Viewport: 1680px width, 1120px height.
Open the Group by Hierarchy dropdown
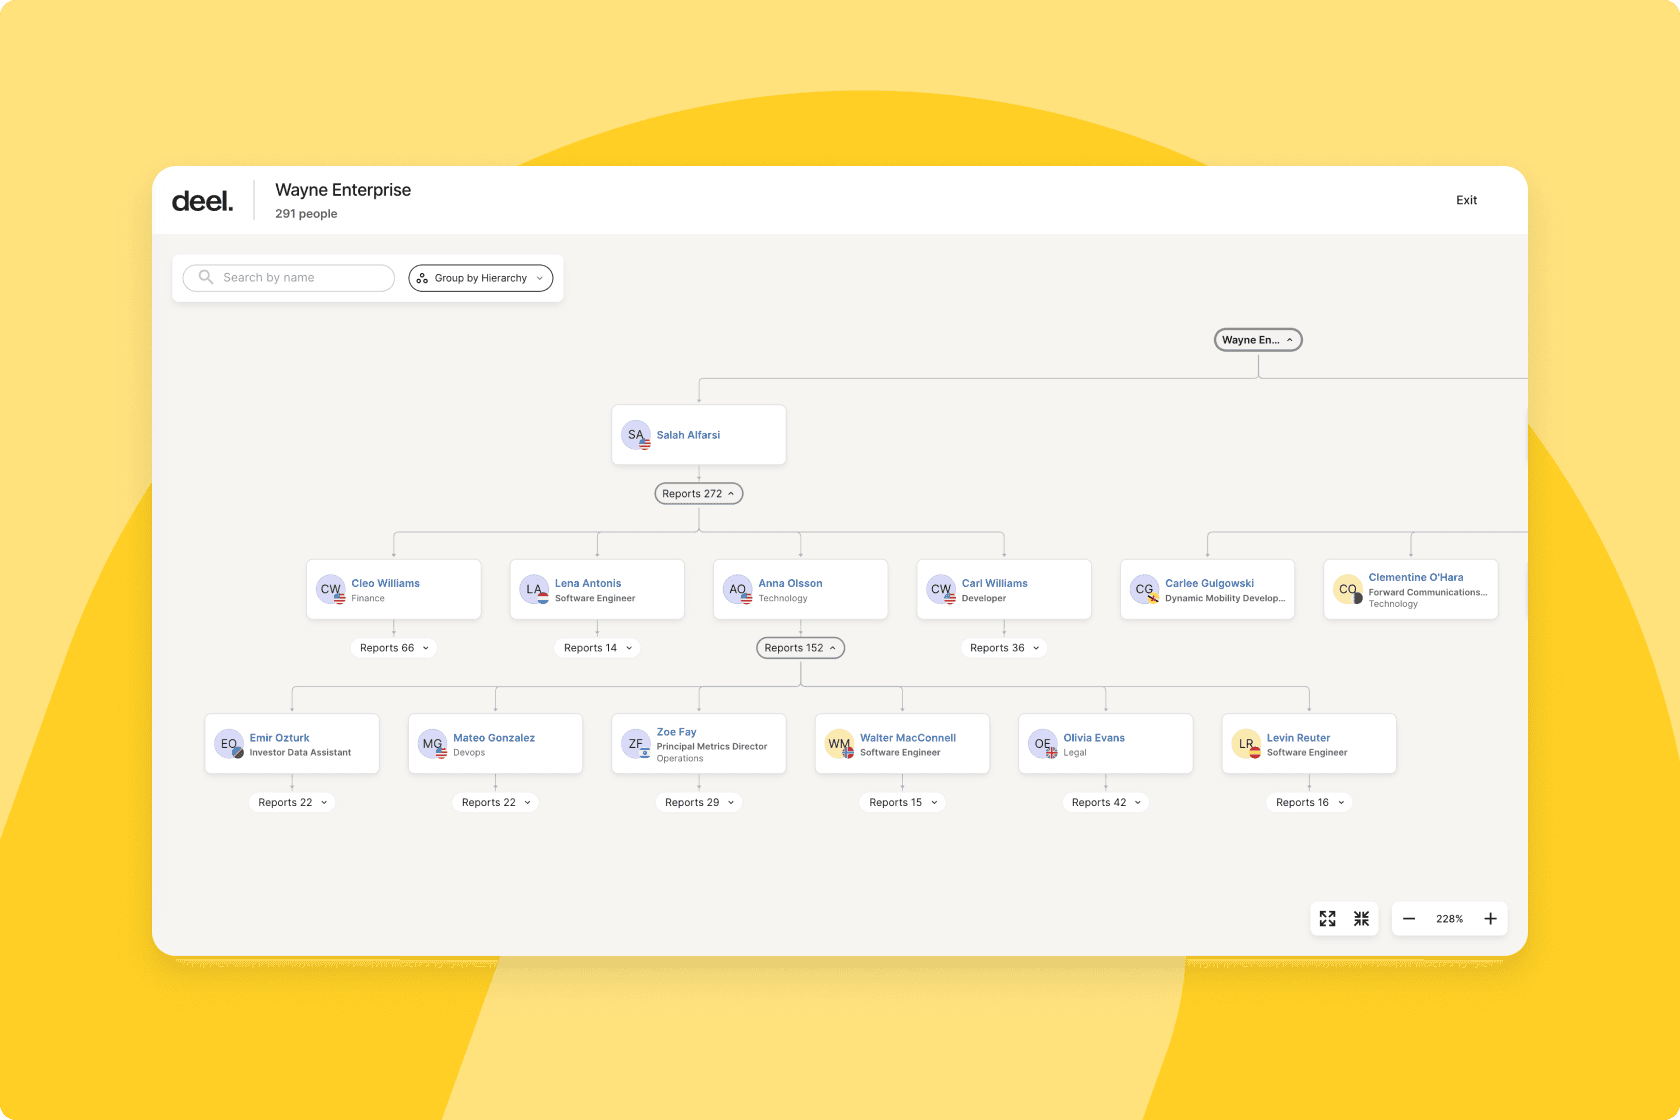pyautogui.click(x=481, y=278)
